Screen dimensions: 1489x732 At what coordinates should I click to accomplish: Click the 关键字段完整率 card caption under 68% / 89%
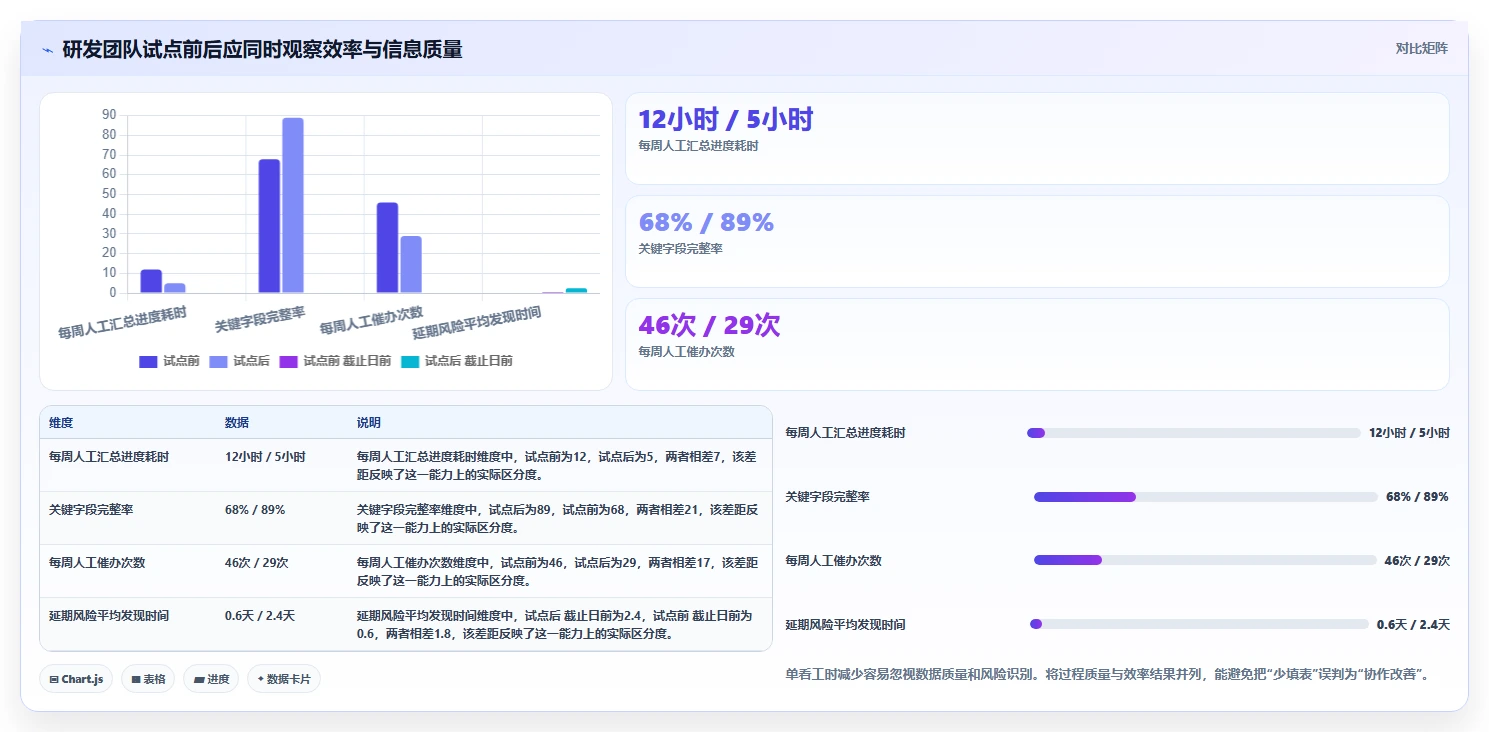pyautogui.click(x=681, y=249)
